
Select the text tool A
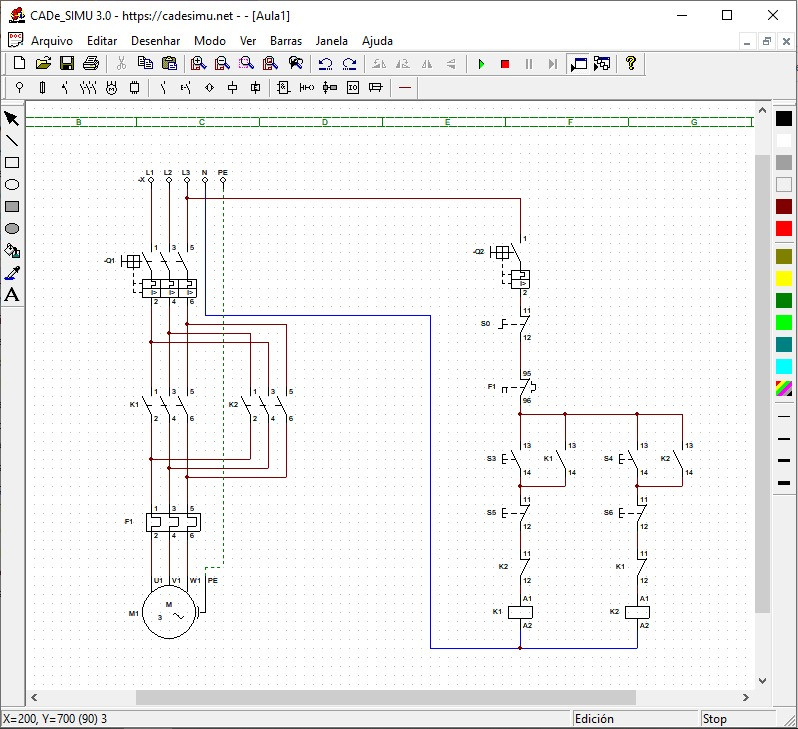click(x=12, y=295)
